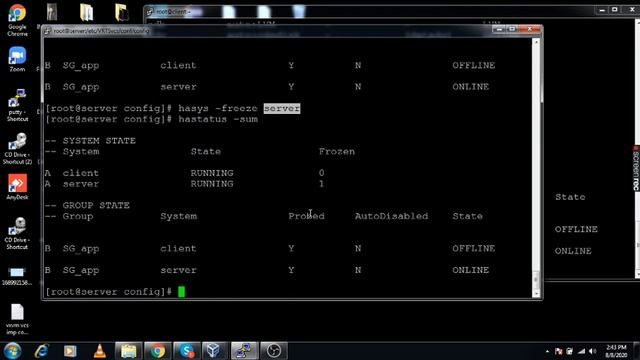The height and width of the screenshot is (360, 640).
Task: Open File Explorer on the taskbar
Action: (x=129, y=351)
